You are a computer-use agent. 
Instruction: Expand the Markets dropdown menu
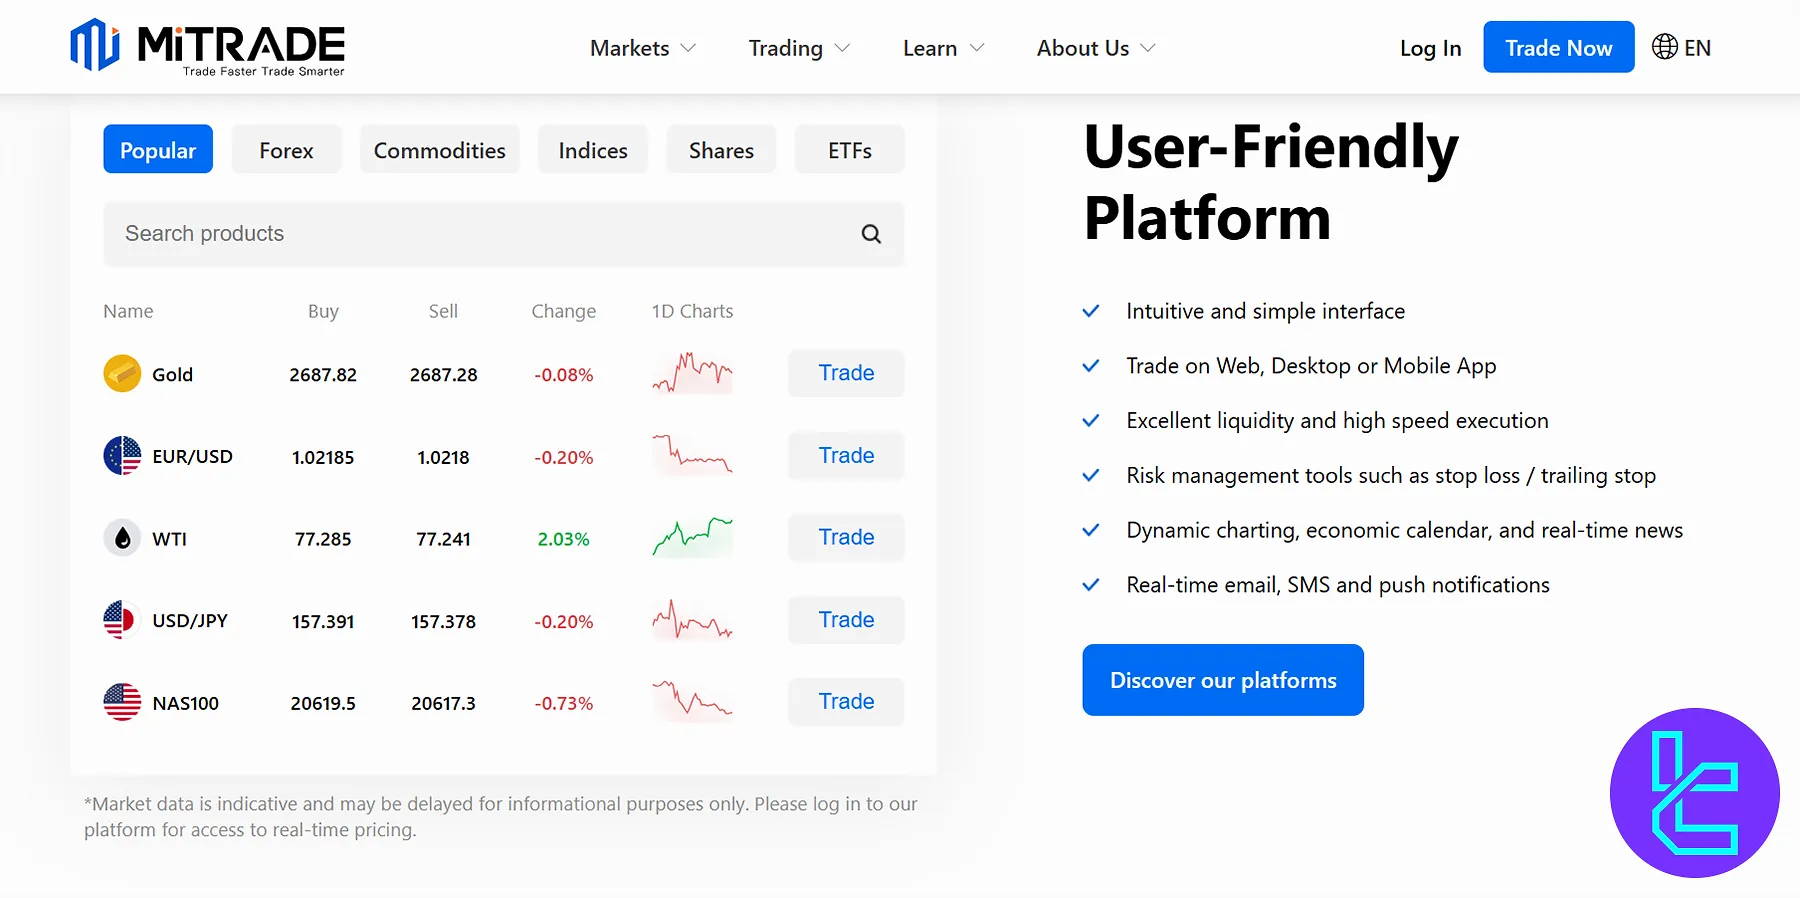643,48
